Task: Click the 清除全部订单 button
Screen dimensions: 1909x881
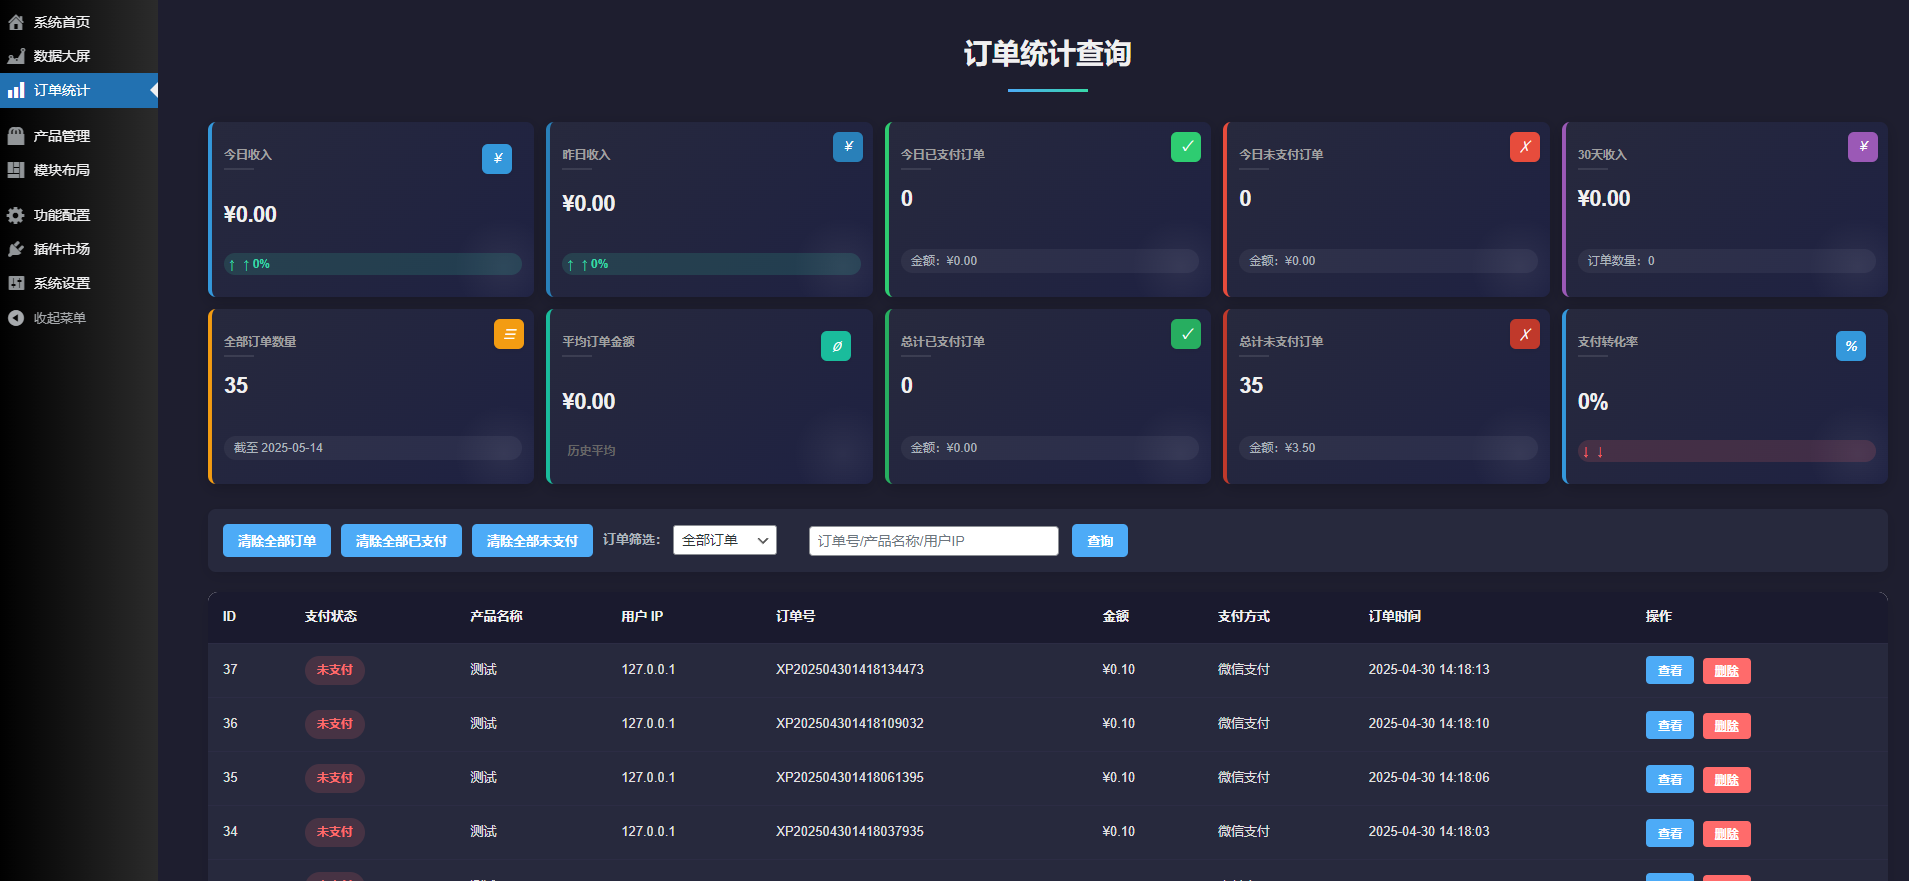Action: click(277, 541)
